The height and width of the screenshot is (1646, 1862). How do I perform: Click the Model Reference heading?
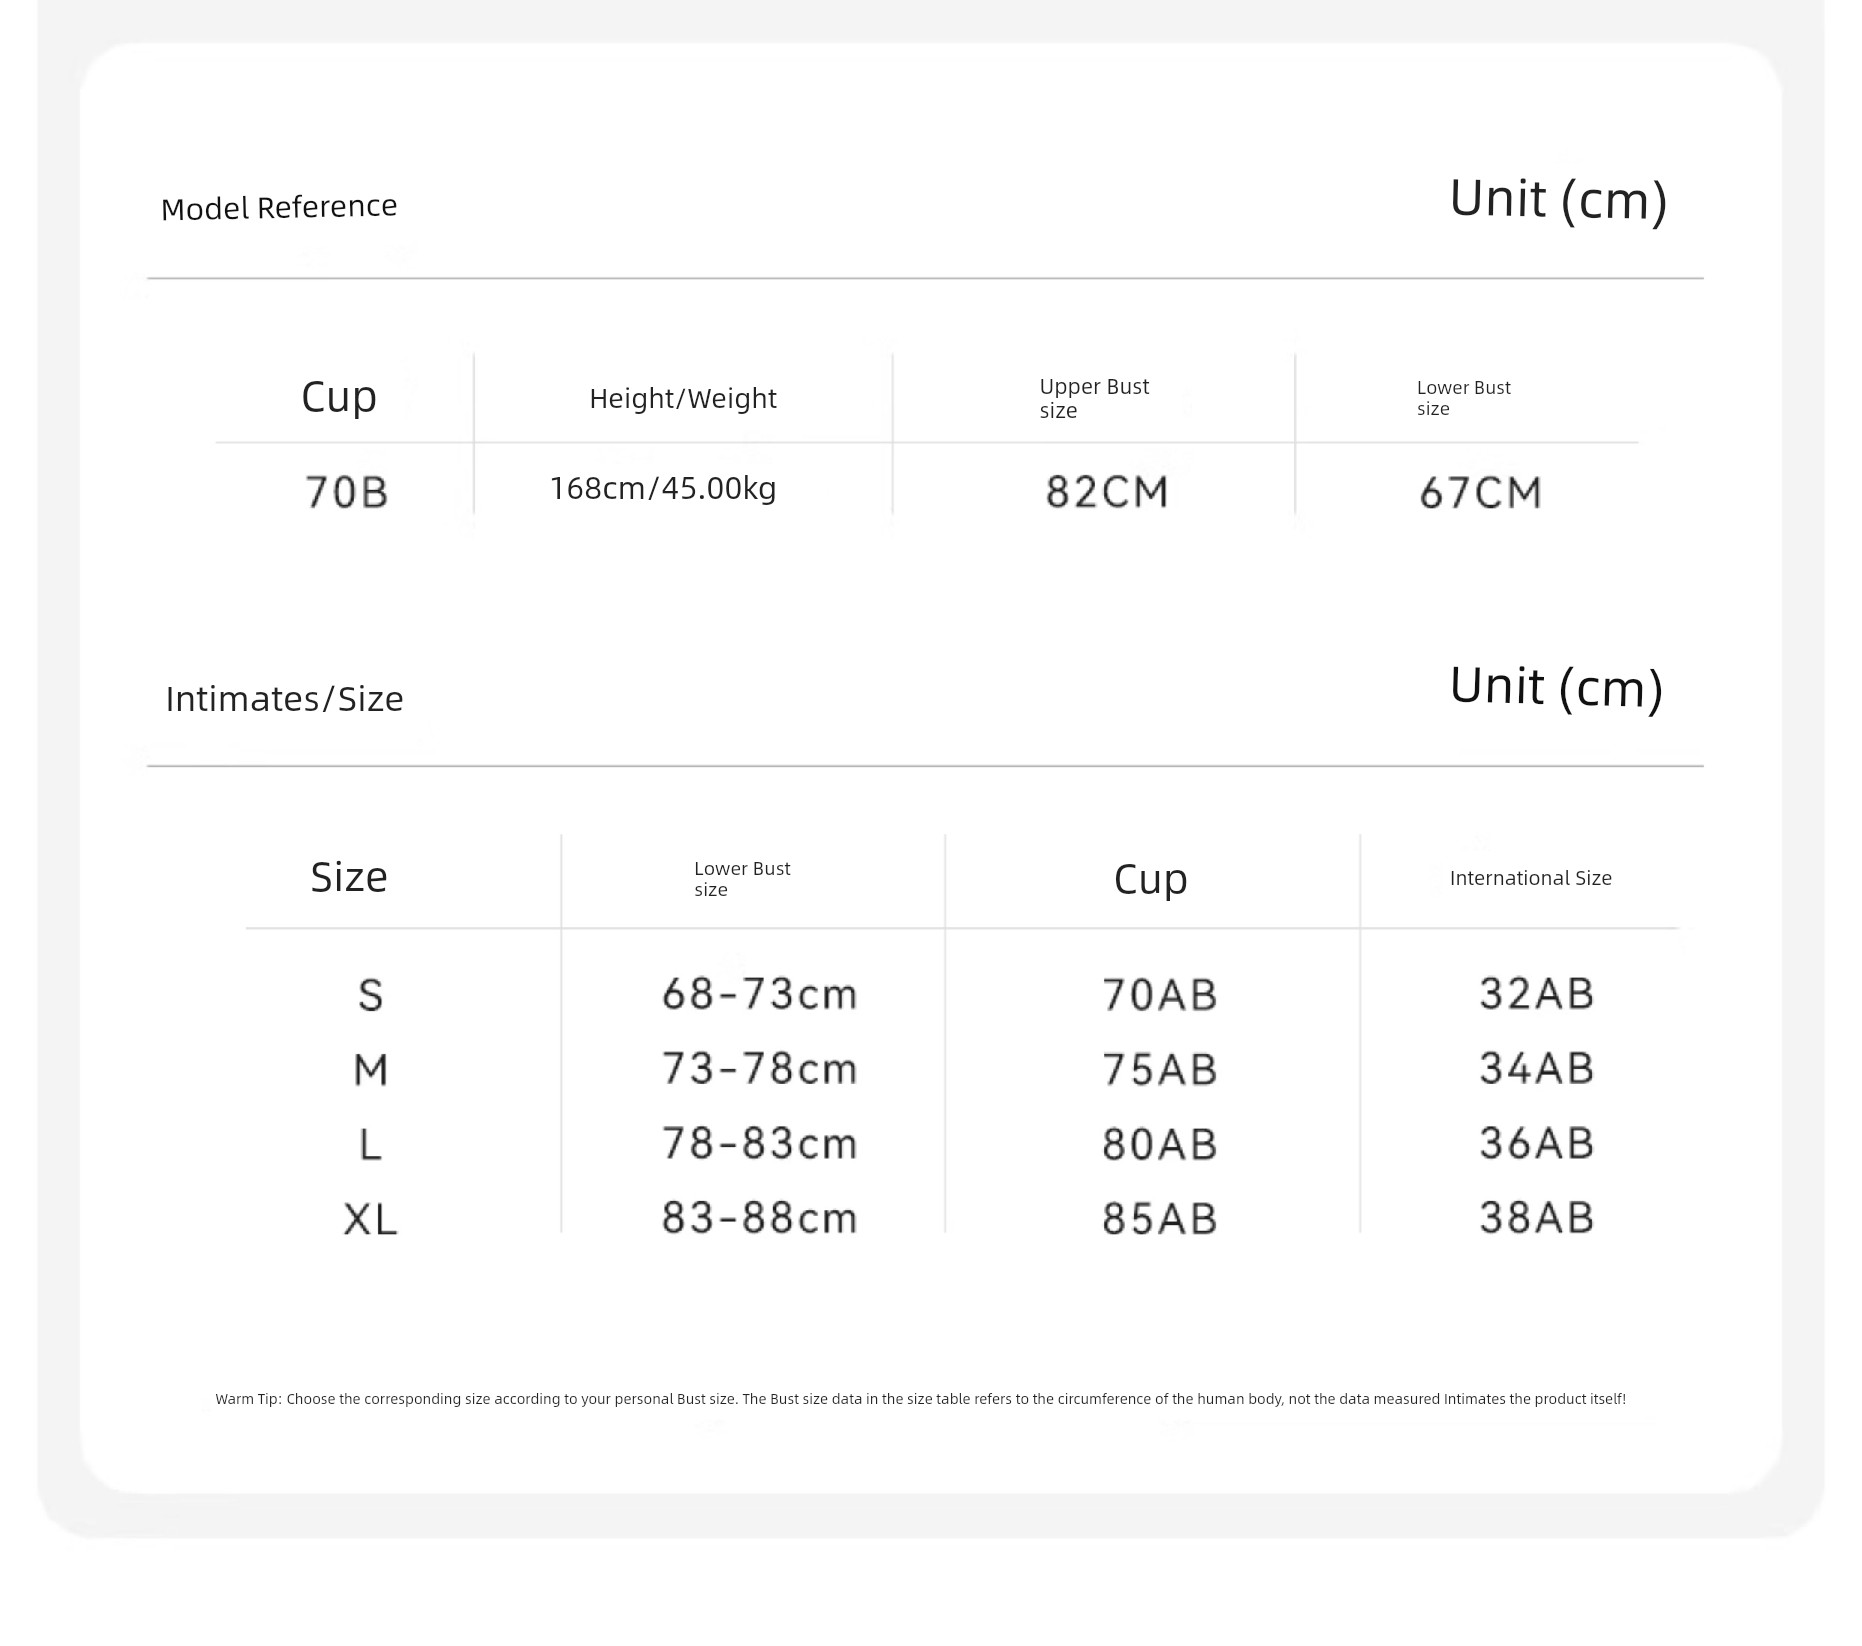[x=279, y=207]
